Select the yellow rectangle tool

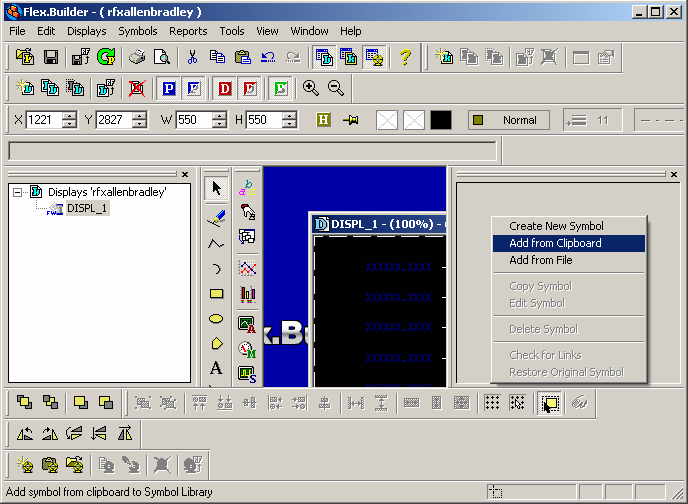(x=216, y=294)
